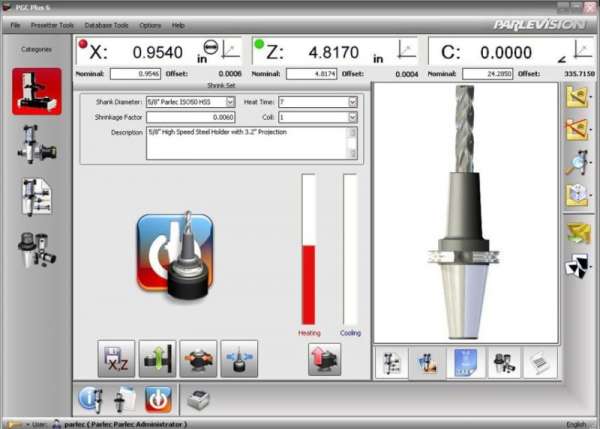Click the X value 0.9540 readout

pyautogui.click(x=158, y=52)
